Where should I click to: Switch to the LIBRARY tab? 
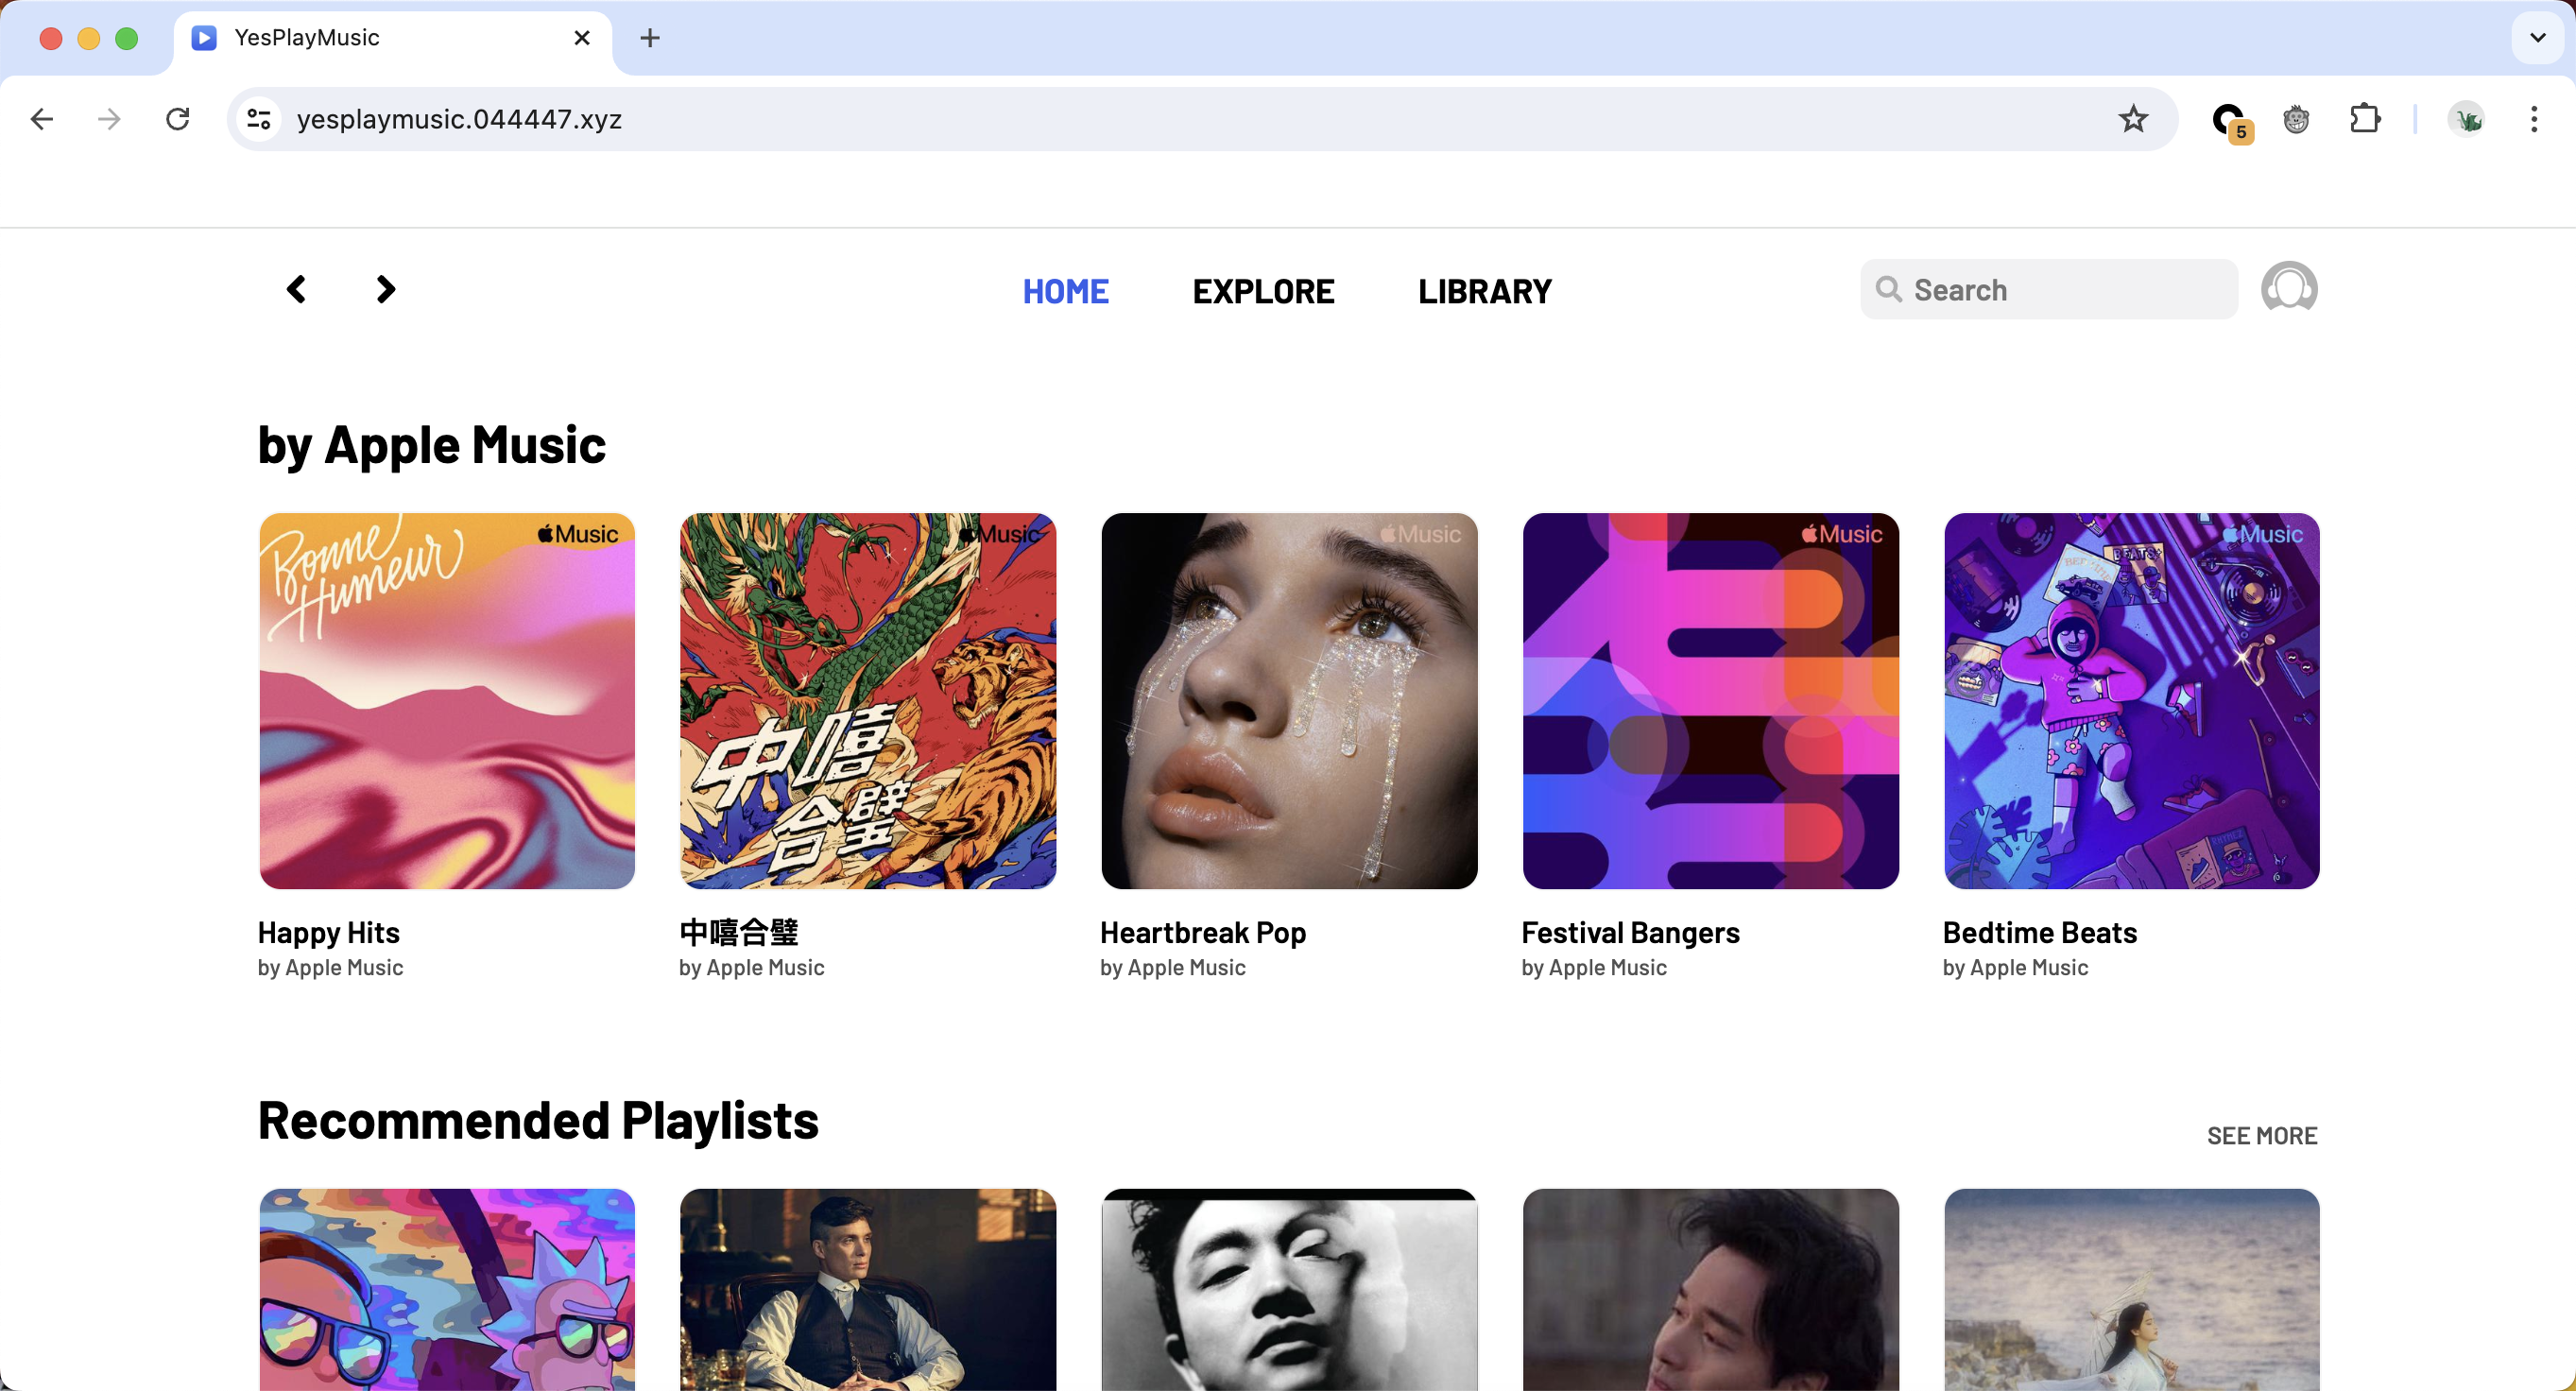pyautogui.click(x=1484, y=291)
